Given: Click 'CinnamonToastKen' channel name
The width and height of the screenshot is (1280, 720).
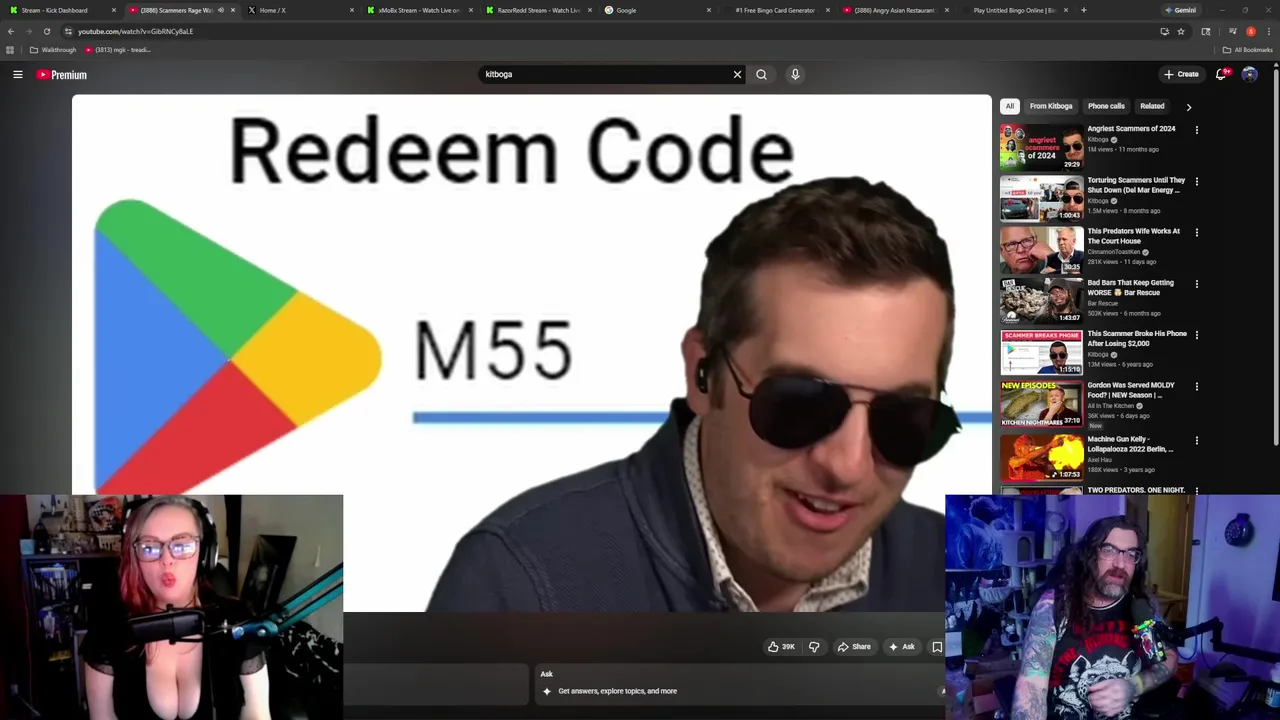Looking at the screenshot, I should [x=1114, y=252].
